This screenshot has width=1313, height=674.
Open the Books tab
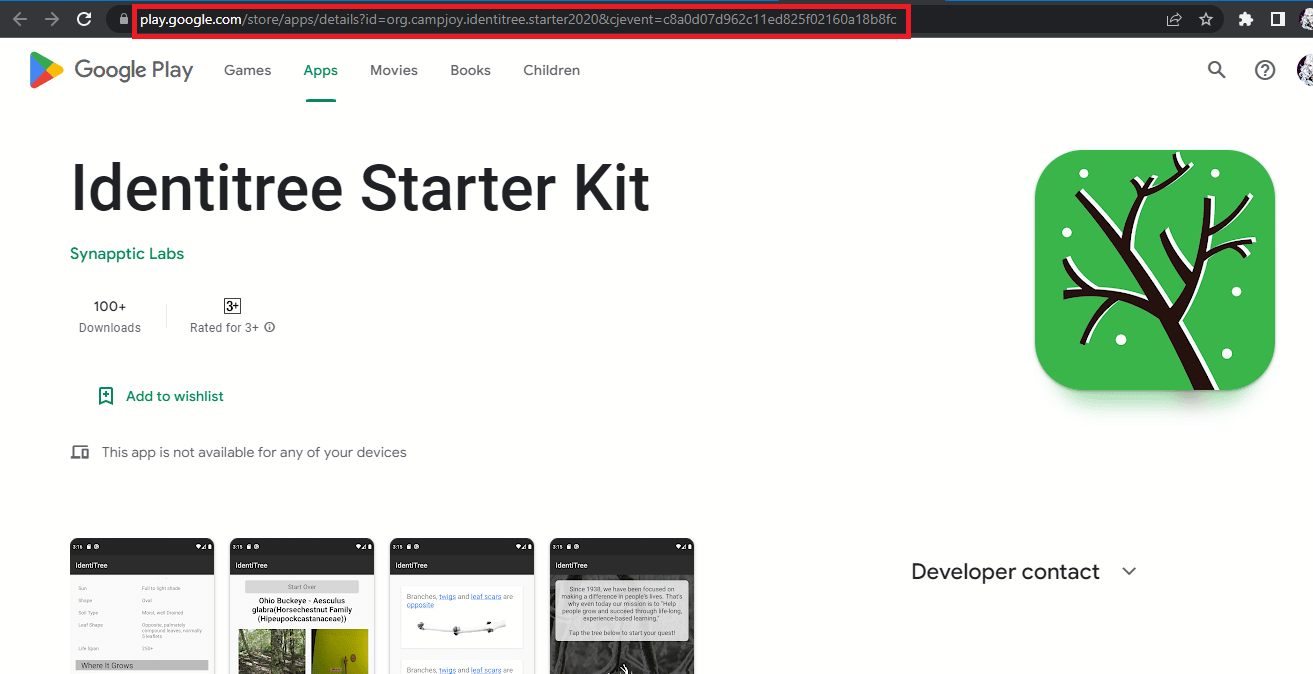point(470,70)
